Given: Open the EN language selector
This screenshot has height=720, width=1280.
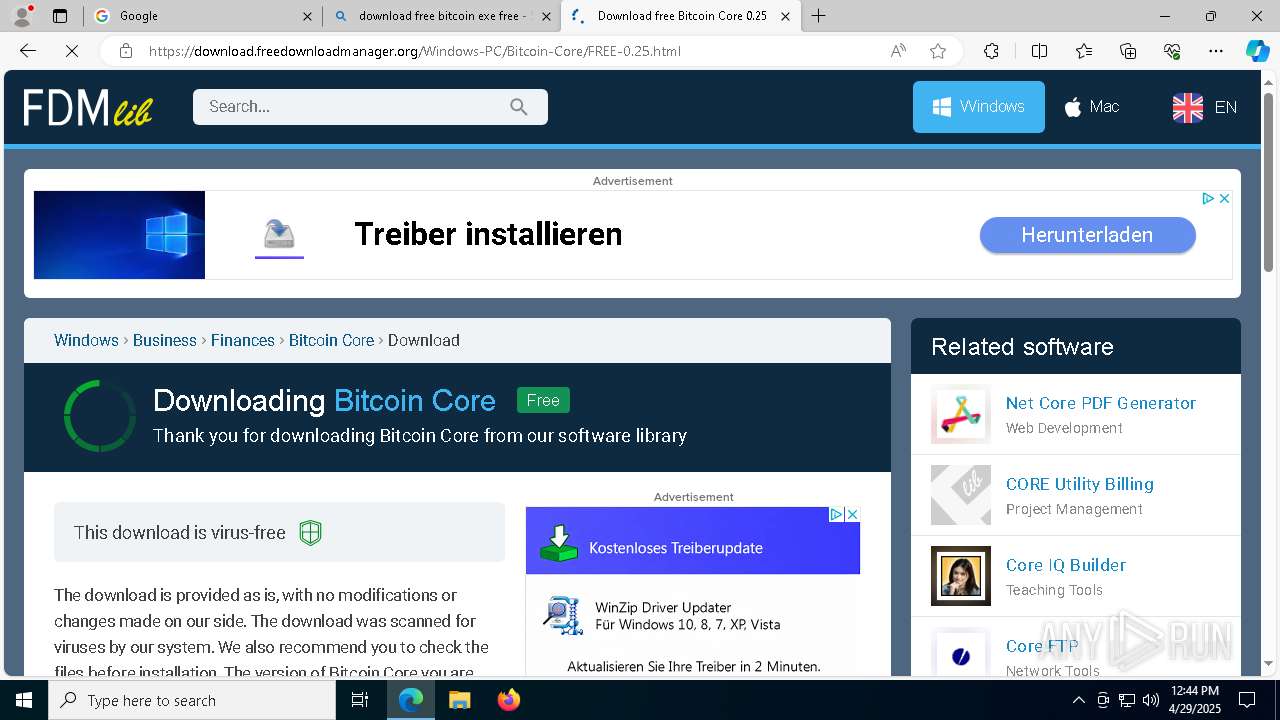Looking at the screenshot, I should pyautogui.click(x=1205, y=107).
